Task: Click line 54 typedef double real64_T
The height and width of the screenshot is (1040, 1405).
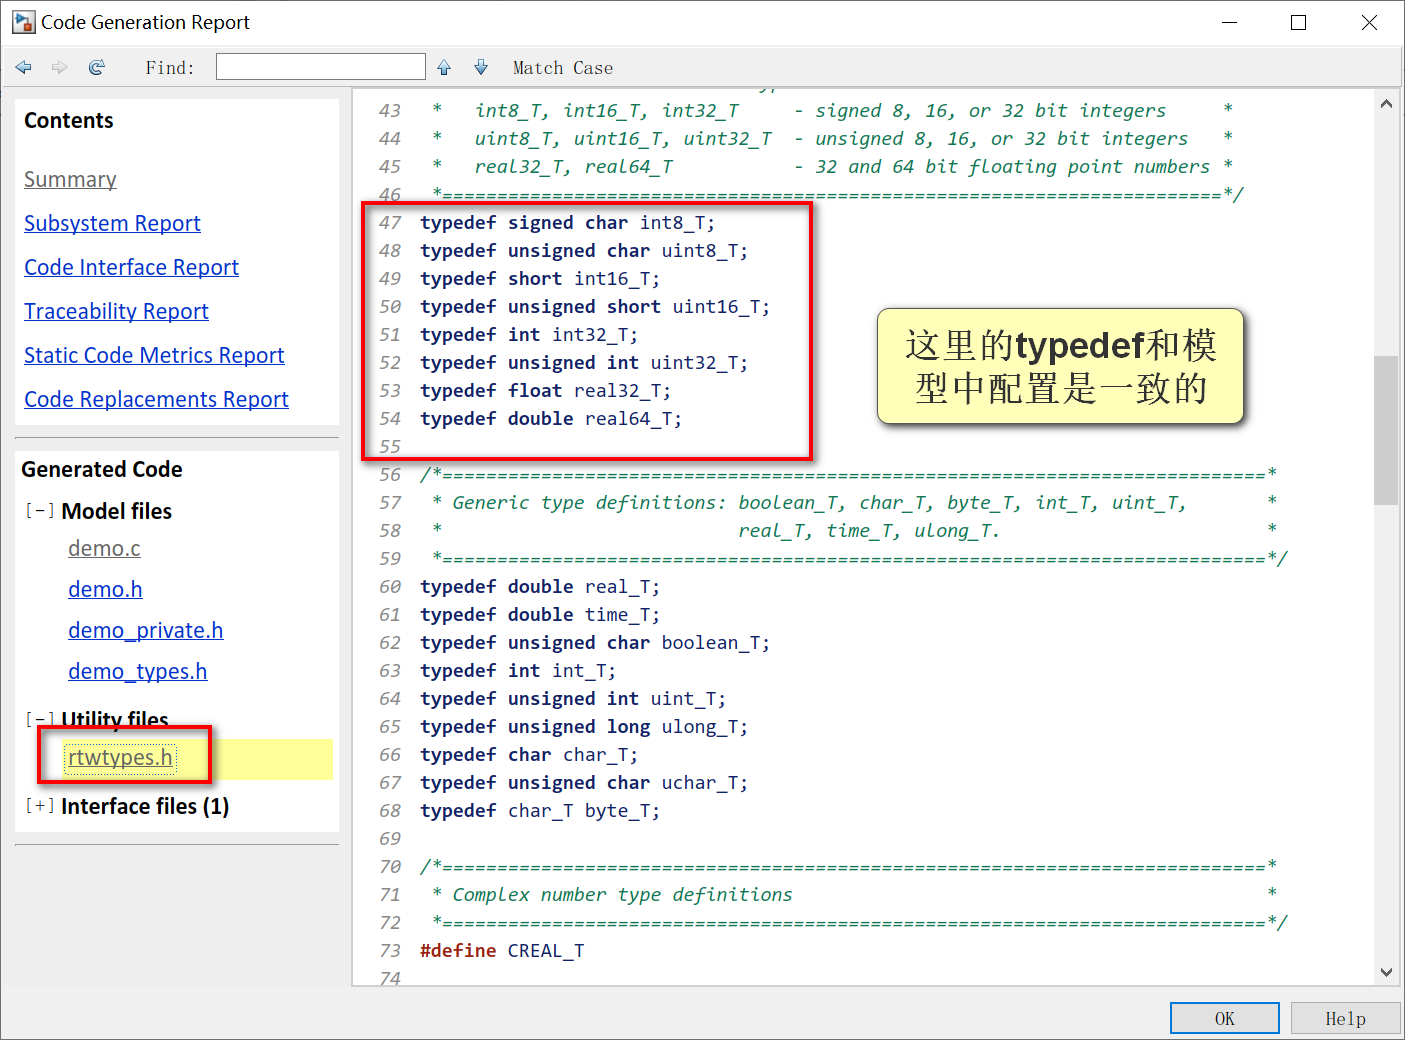Action: pyautogui.click(x=551, y=419)
